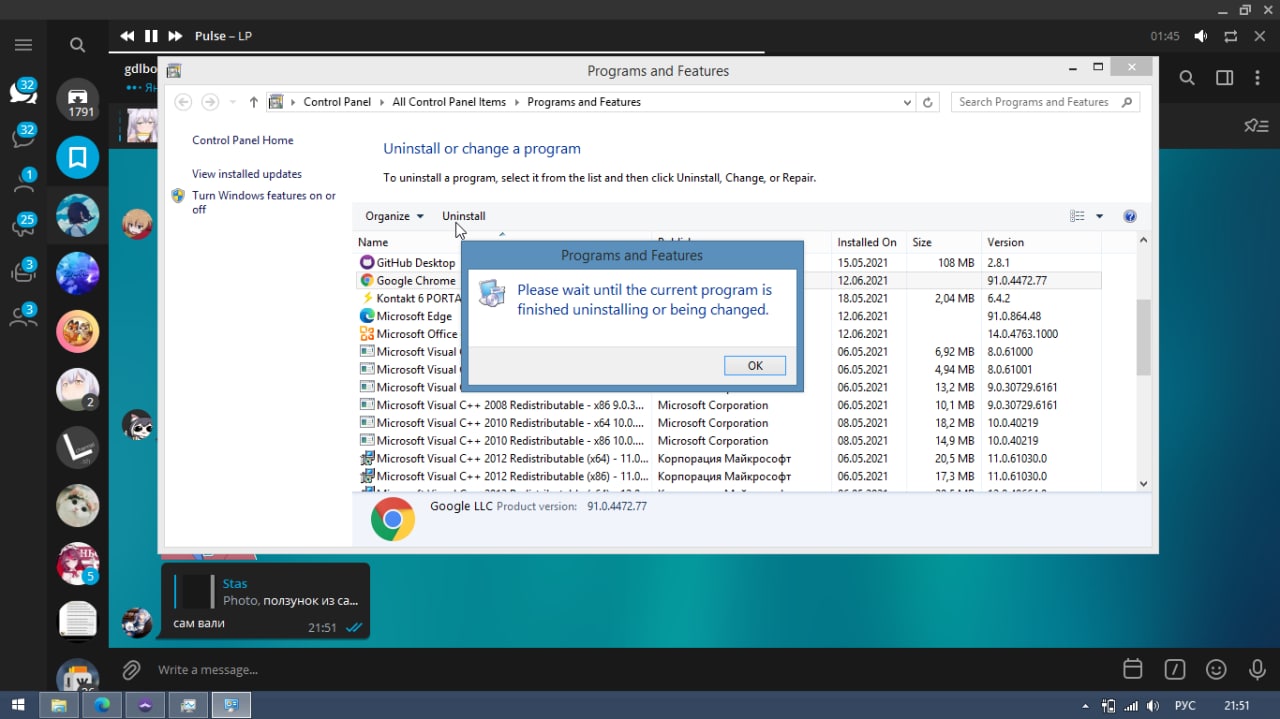Open Microsoft Edge from taskbar
1280x719 pixels.
[x=102, y=705]
